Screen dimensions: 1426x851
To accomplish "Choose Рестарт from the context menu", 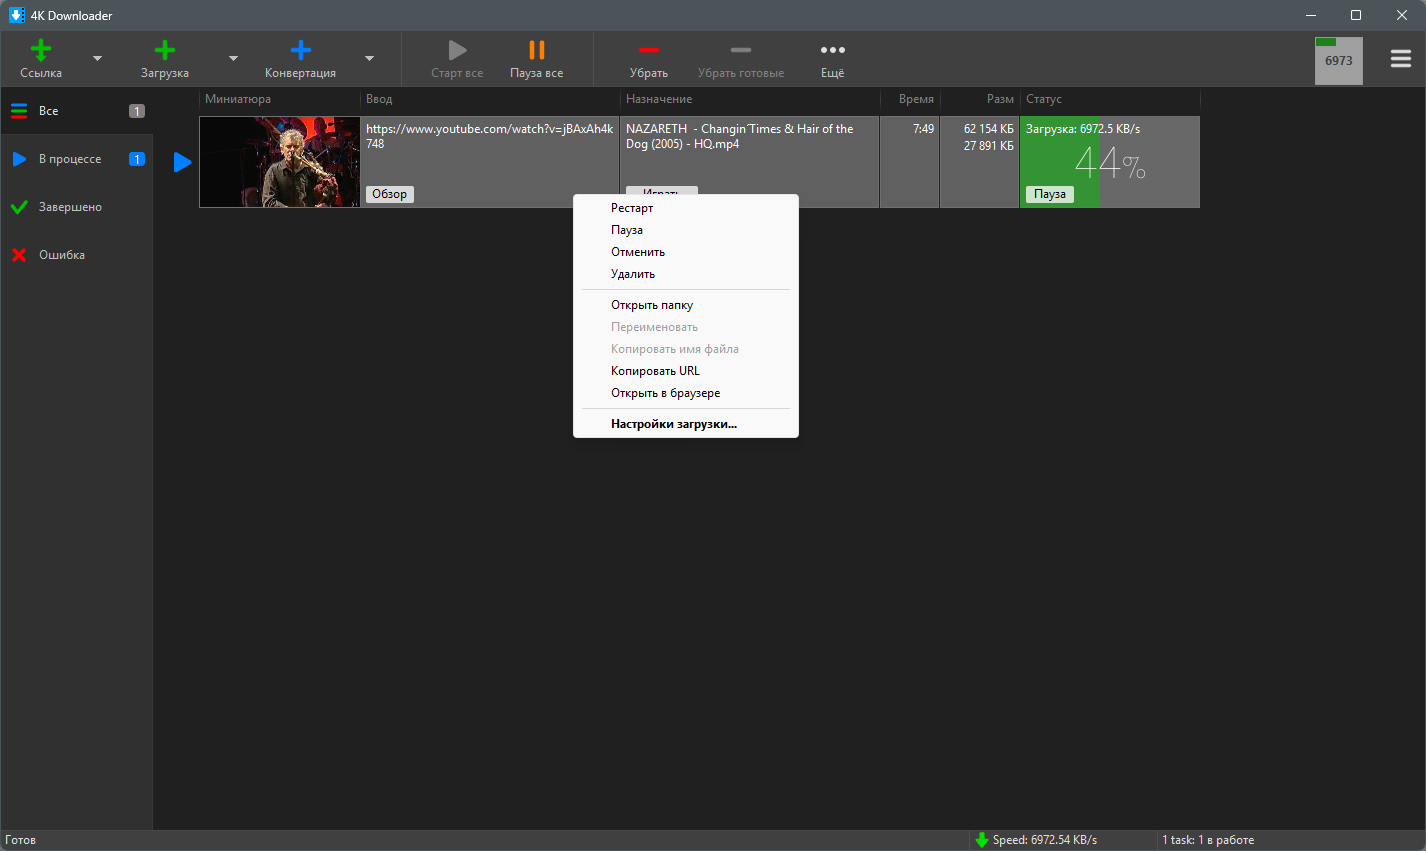I will point(686,208).
